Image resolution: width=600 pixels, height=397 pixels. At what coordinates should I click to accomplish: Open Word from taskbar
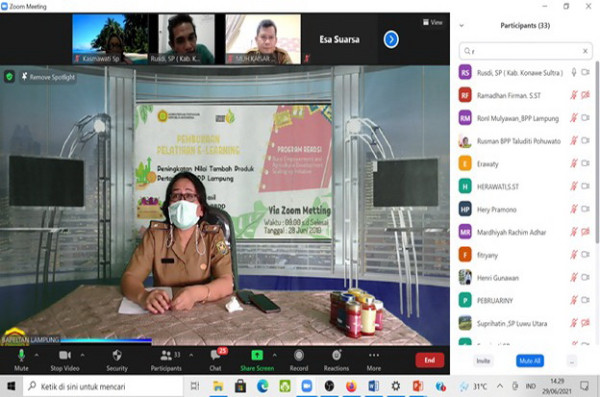[x=373, y=386]
